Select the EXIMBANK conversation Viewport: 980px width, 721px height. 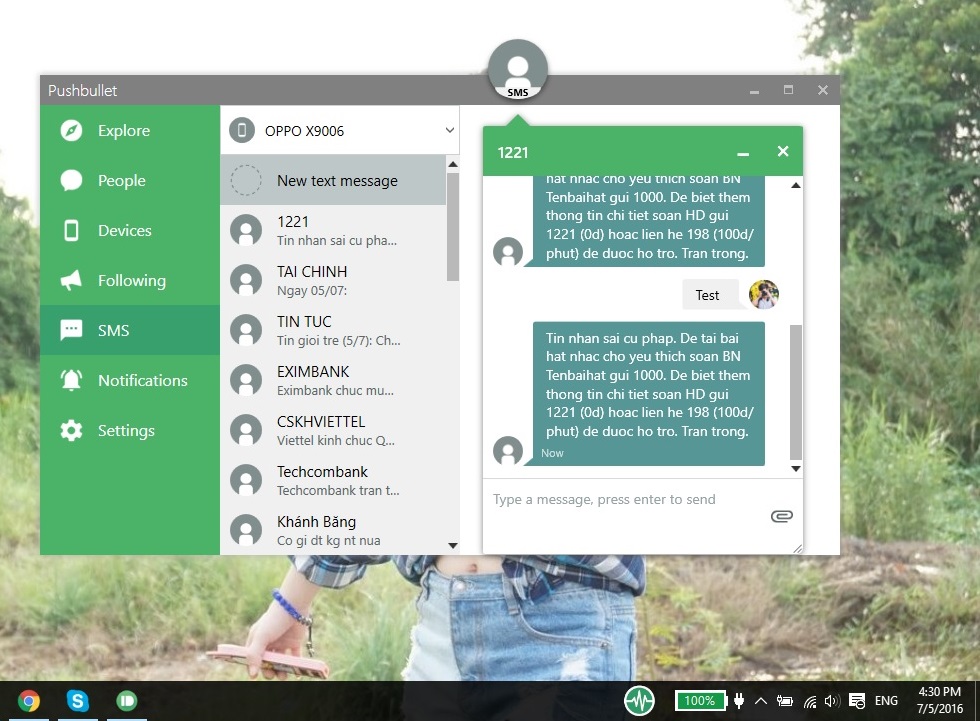320,380
